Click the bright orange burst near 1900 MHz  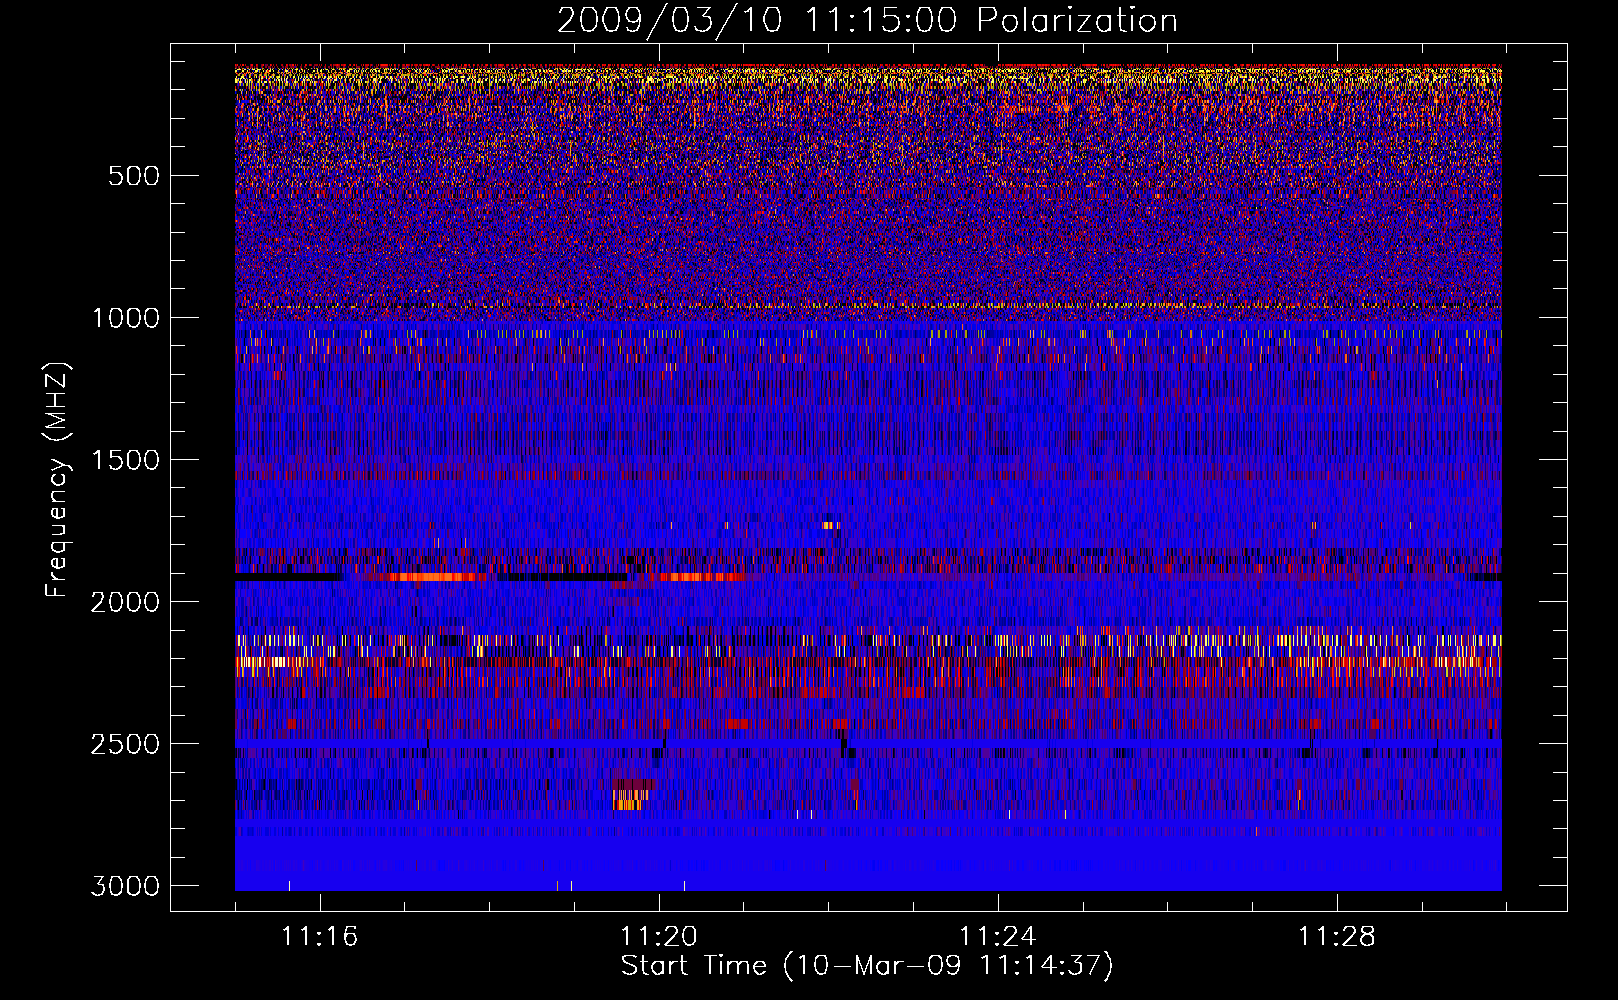432,577
